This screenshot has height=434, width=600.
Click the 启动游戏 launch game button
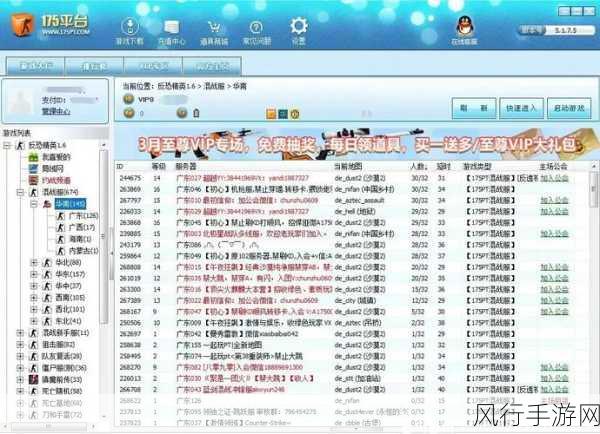coord(569,108)
